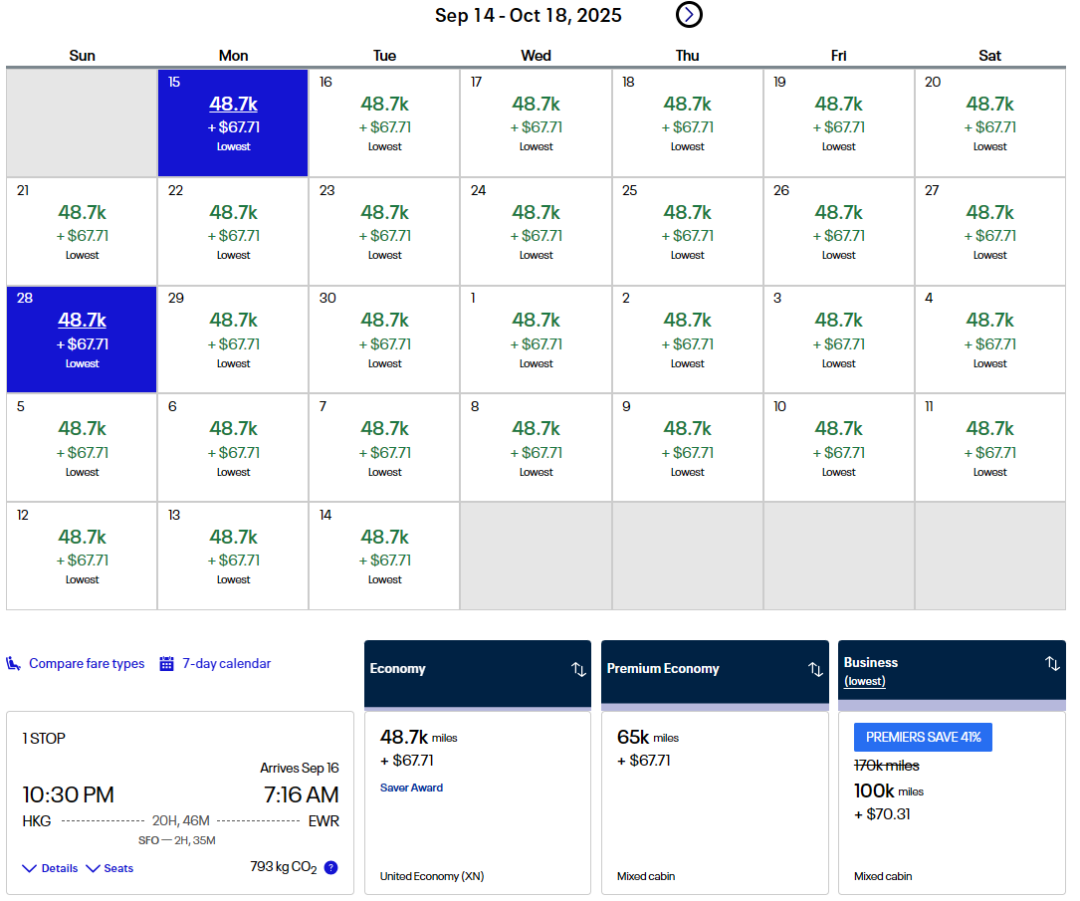
Task: Click the CO2 emissions help question icon
Action: (x=331, y=868)
